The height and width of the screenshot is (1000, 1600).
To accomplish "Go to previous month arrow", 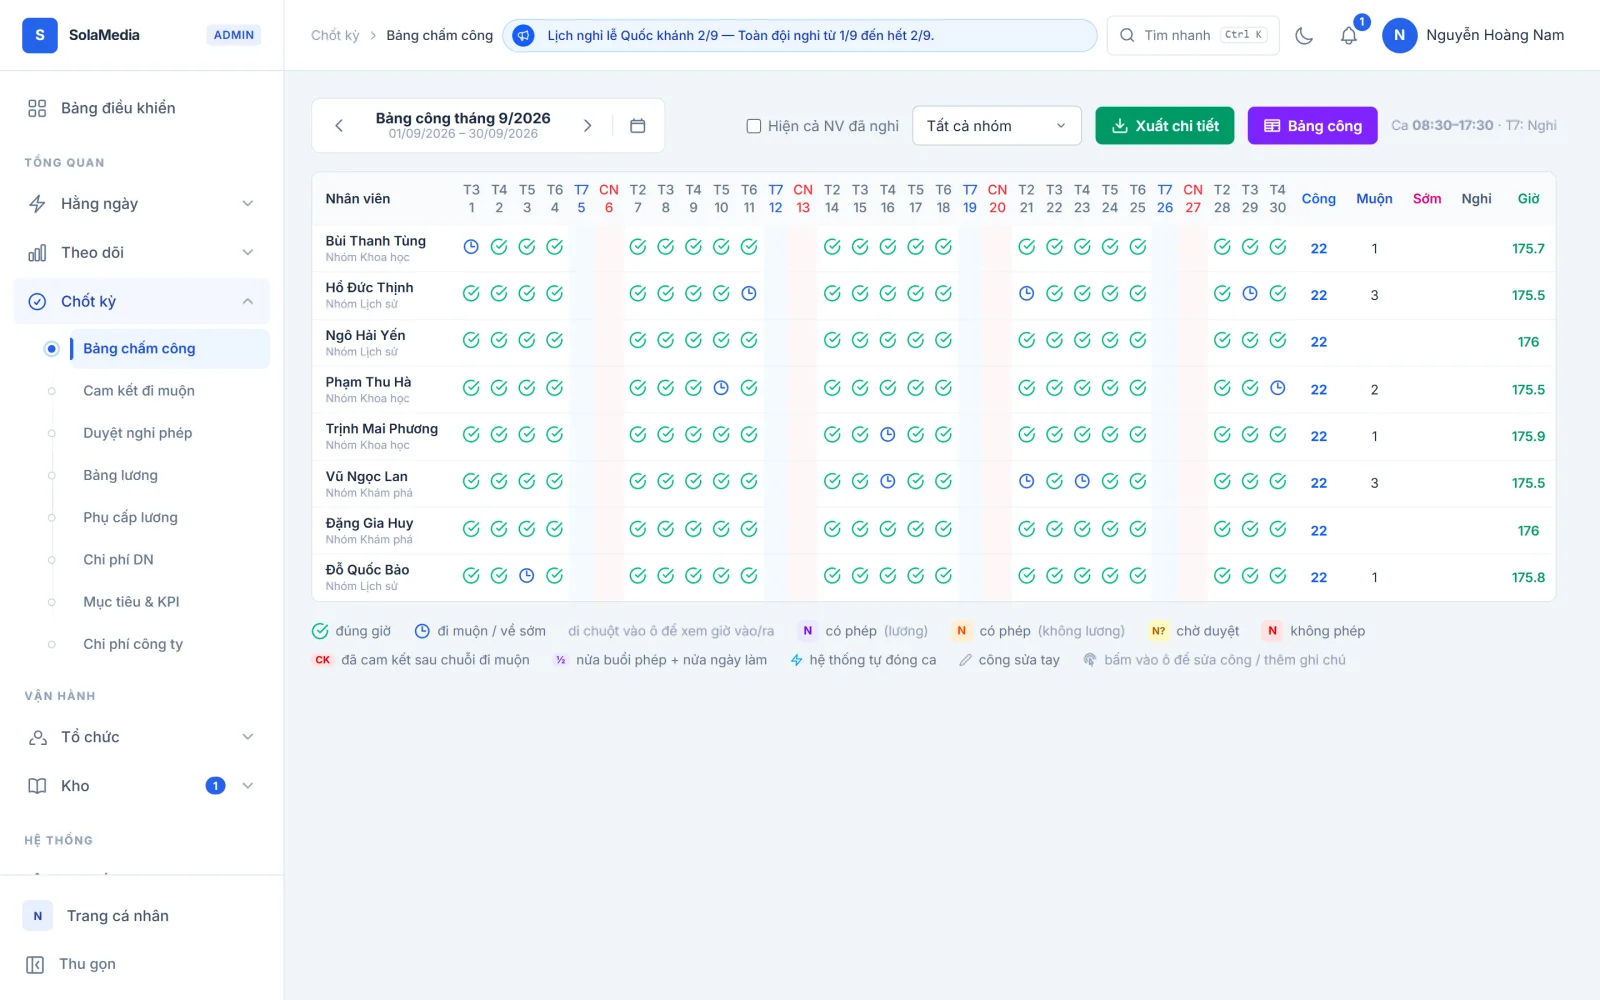I will tap(339, 126).
